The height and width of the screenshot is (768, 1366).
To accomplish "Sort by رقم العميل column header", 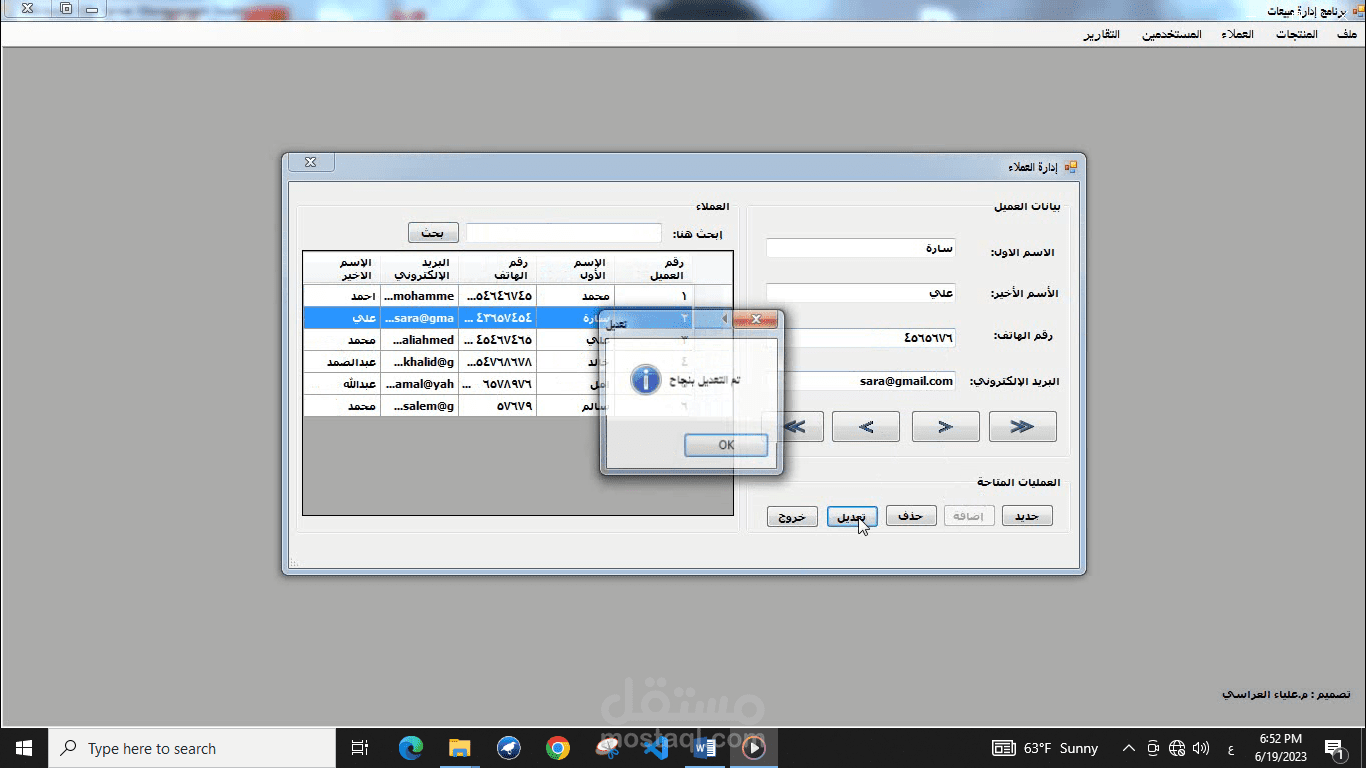I will coord(654,268).
